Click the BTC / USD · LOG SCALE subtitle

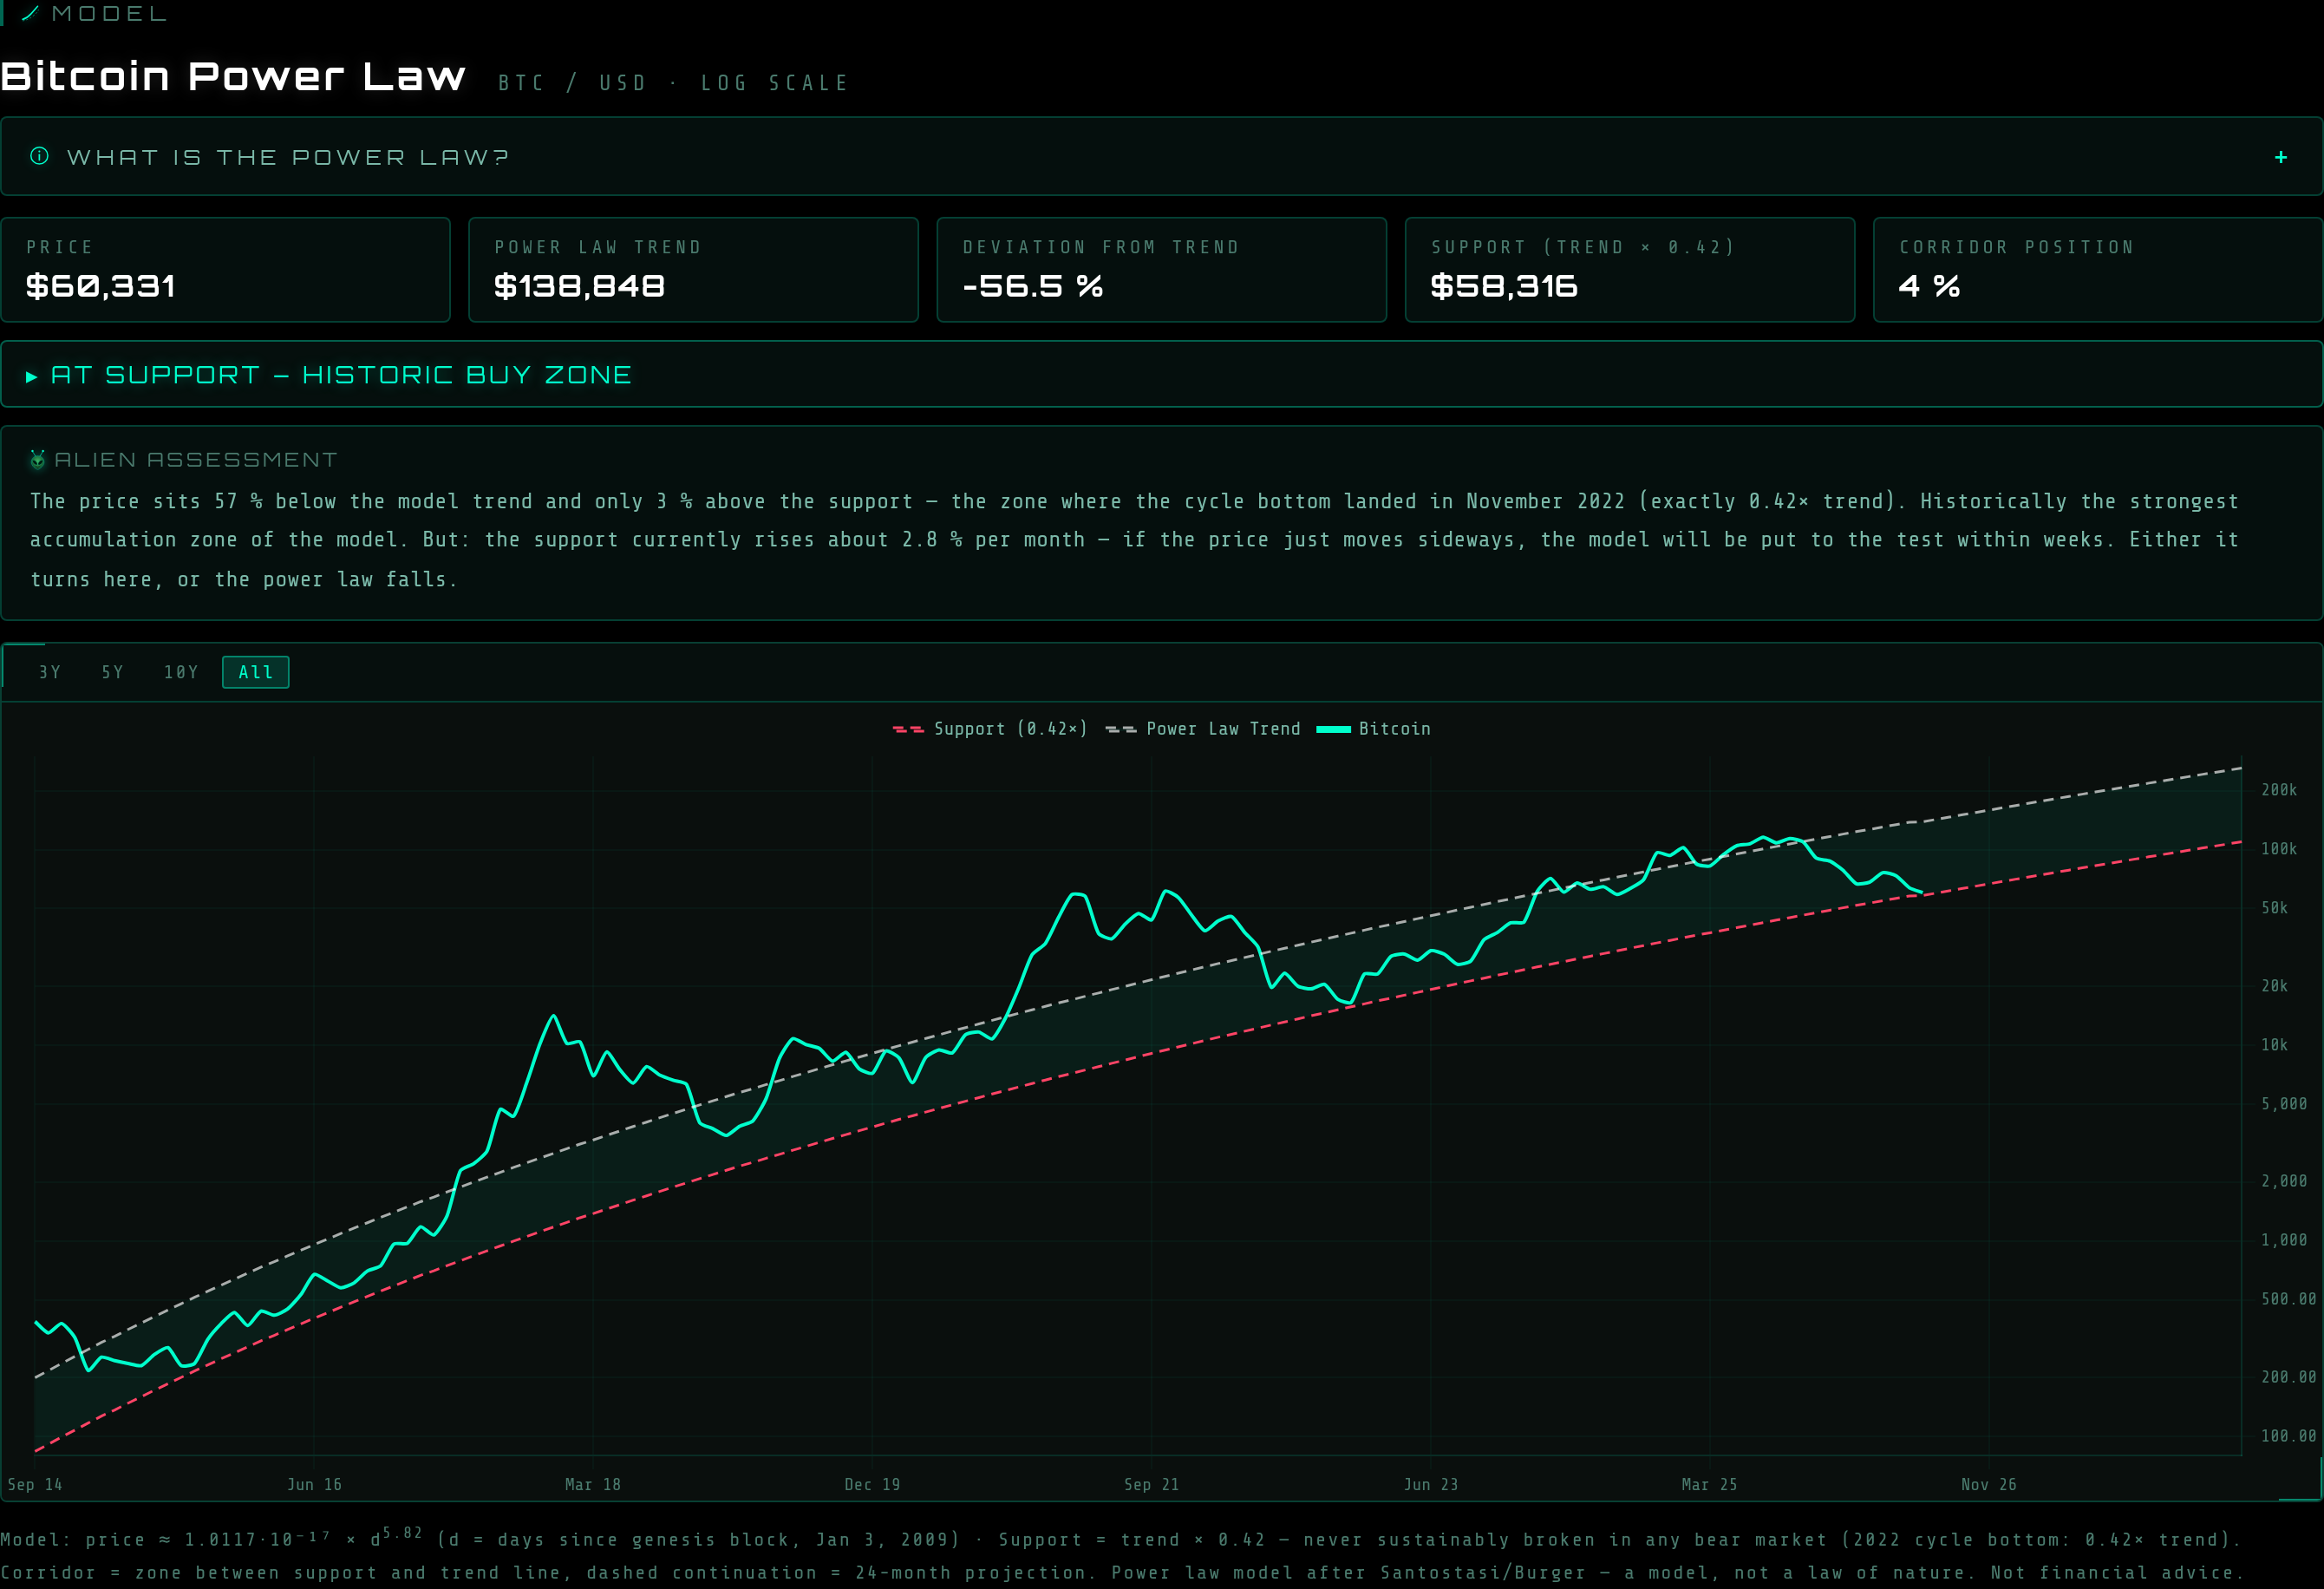[x=674, y=83]
